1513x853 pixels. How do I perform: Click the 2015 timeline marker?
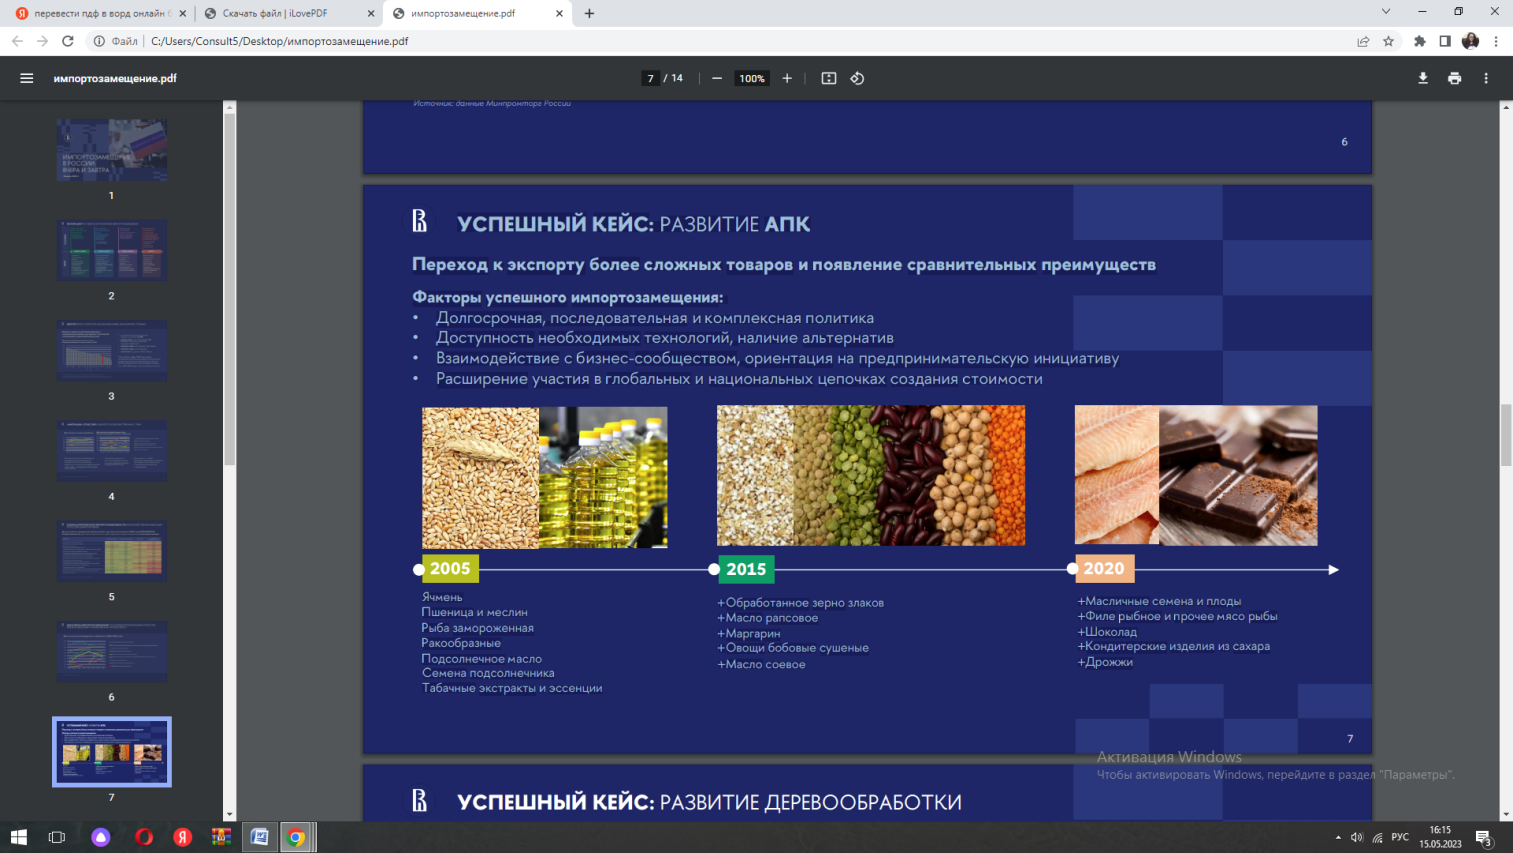(x=746, y=569)
